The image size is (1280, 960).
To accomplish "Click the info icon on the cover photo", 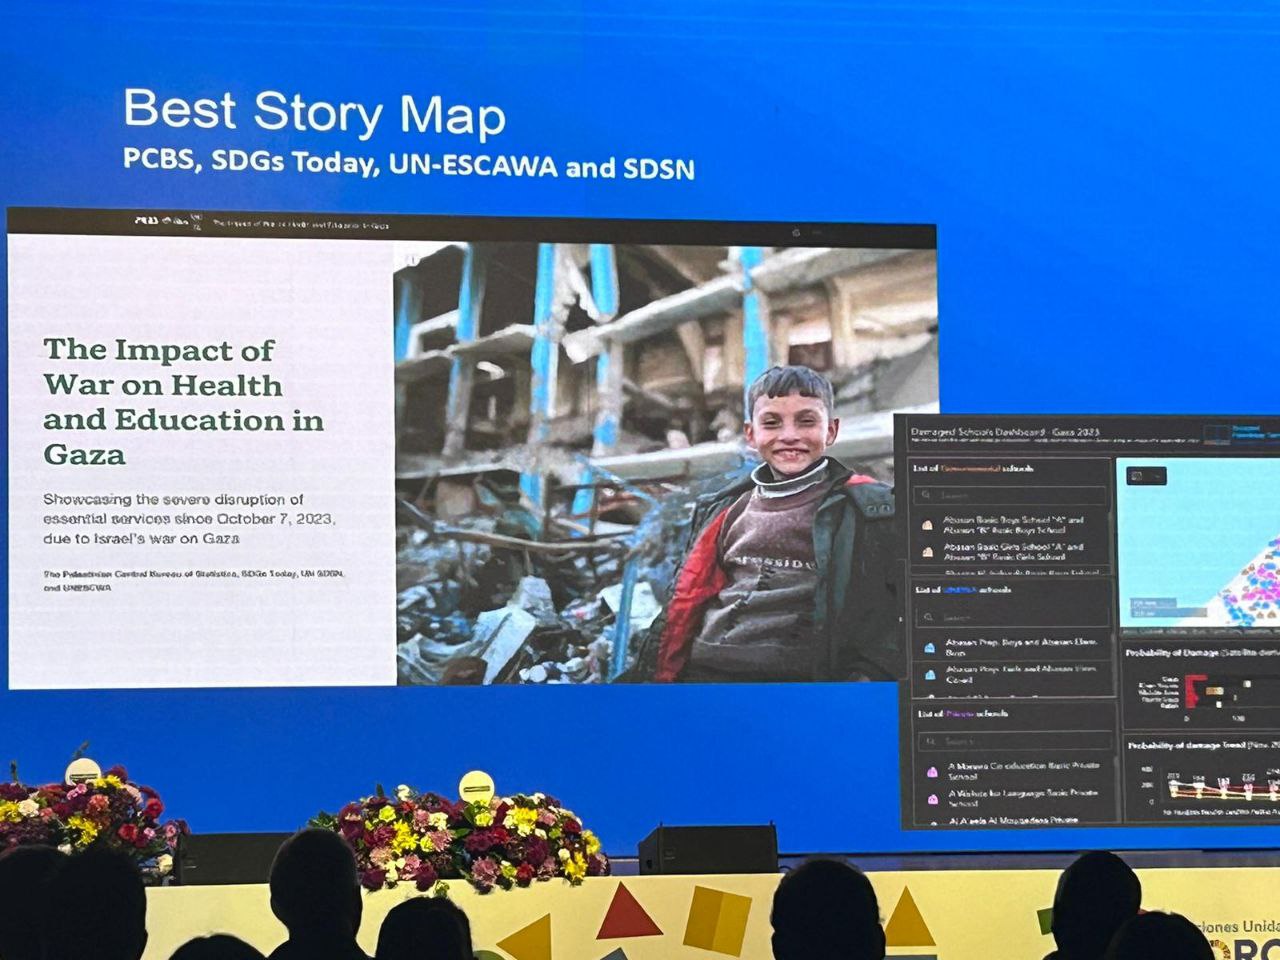I will pos(411,260).
